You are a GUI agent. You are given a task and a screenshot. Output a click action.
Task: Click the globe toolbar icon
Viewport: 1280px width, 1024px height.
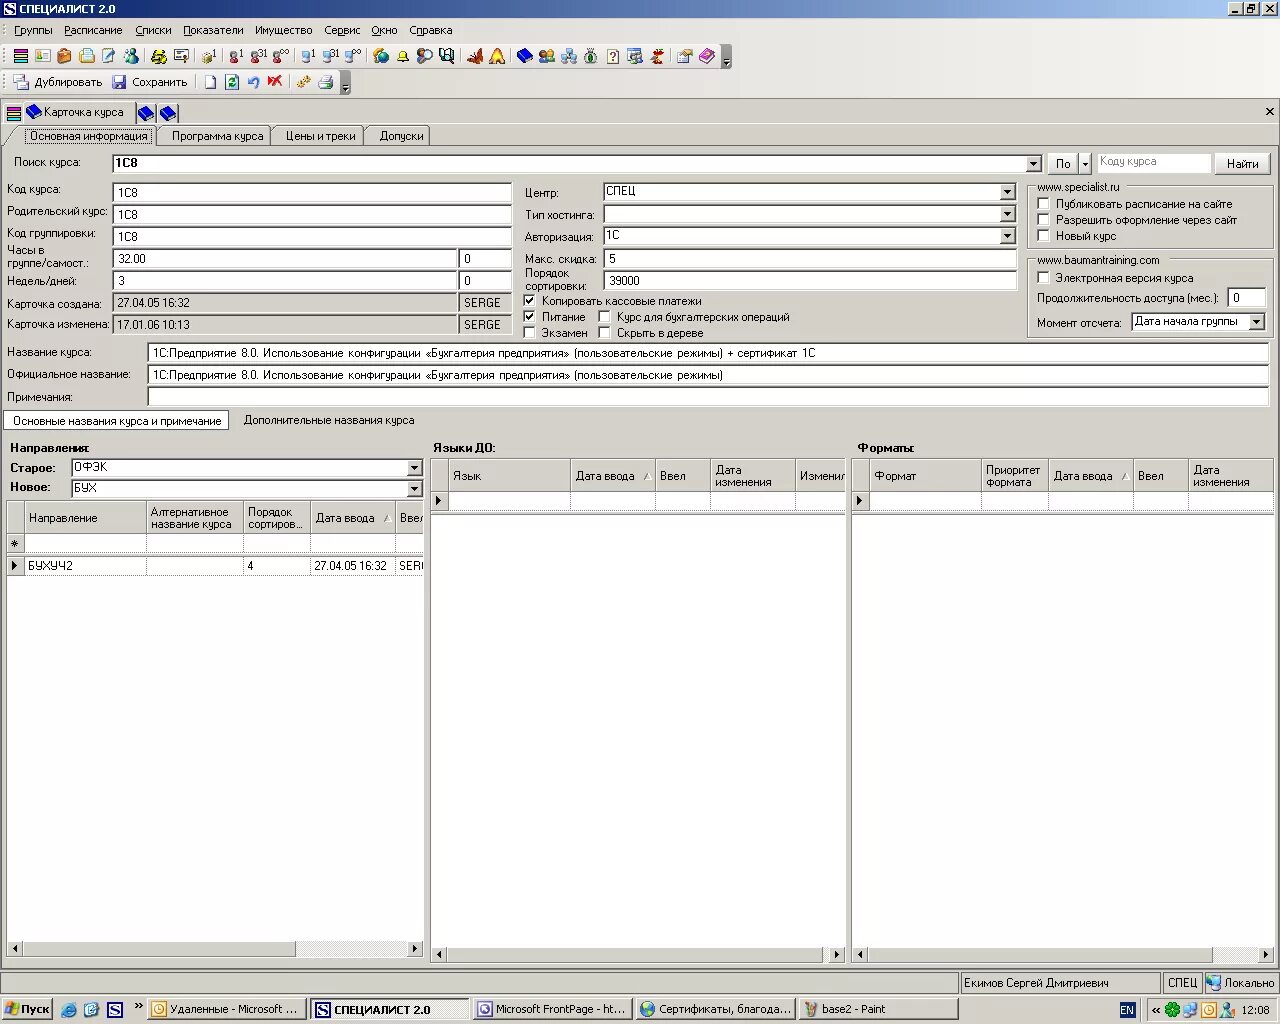pos(381,56)
